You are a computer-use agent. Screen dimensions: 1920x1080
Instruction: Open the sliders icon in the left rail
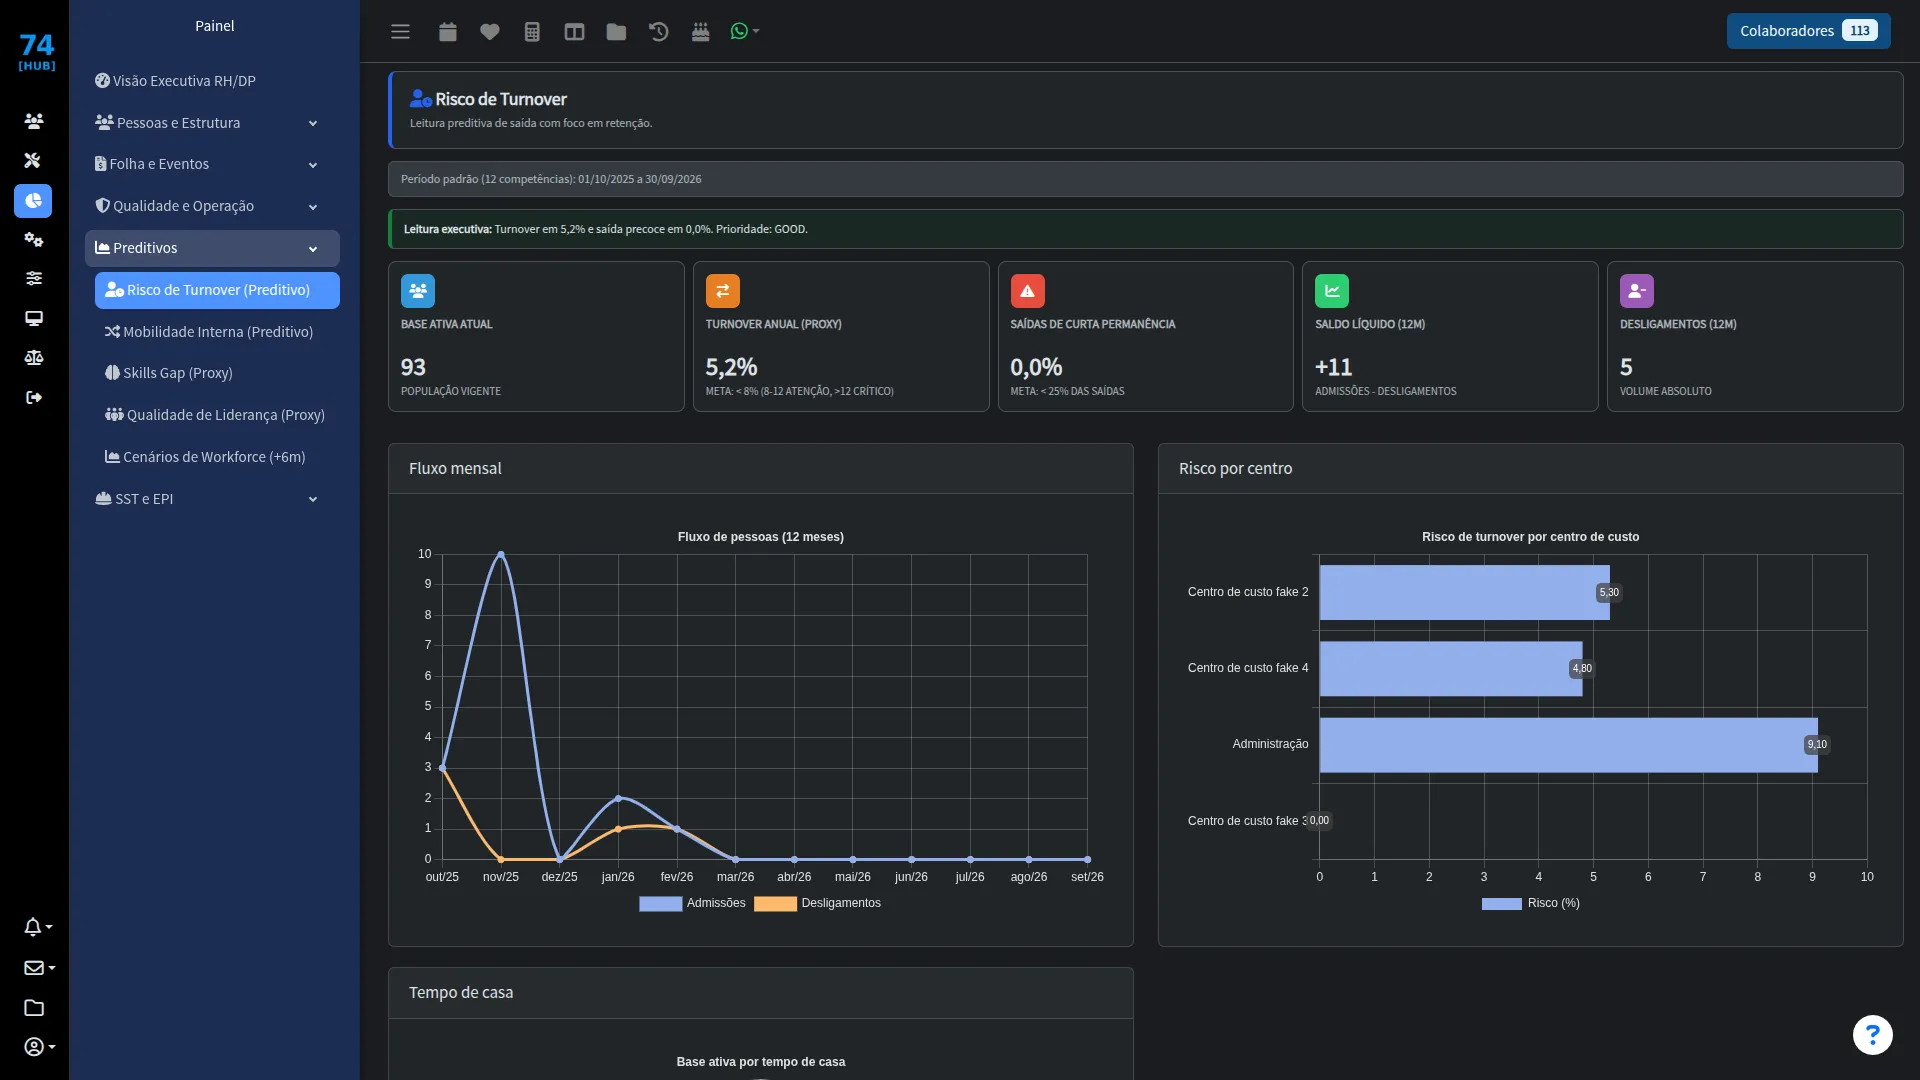(34, 278)
